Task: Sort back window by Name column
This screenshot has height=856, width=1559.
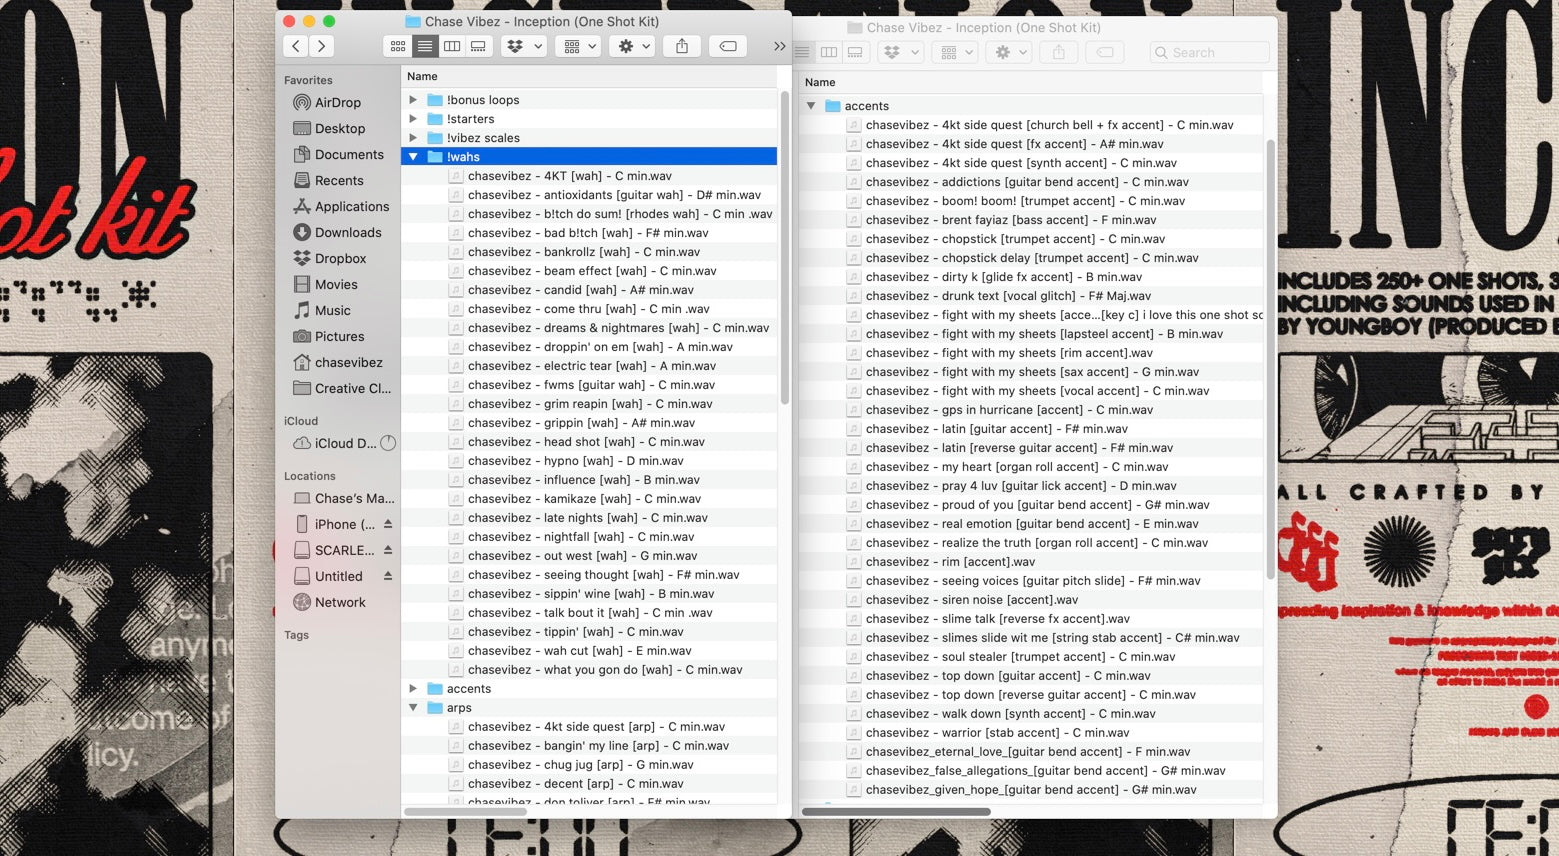Action: (1031, 82)
